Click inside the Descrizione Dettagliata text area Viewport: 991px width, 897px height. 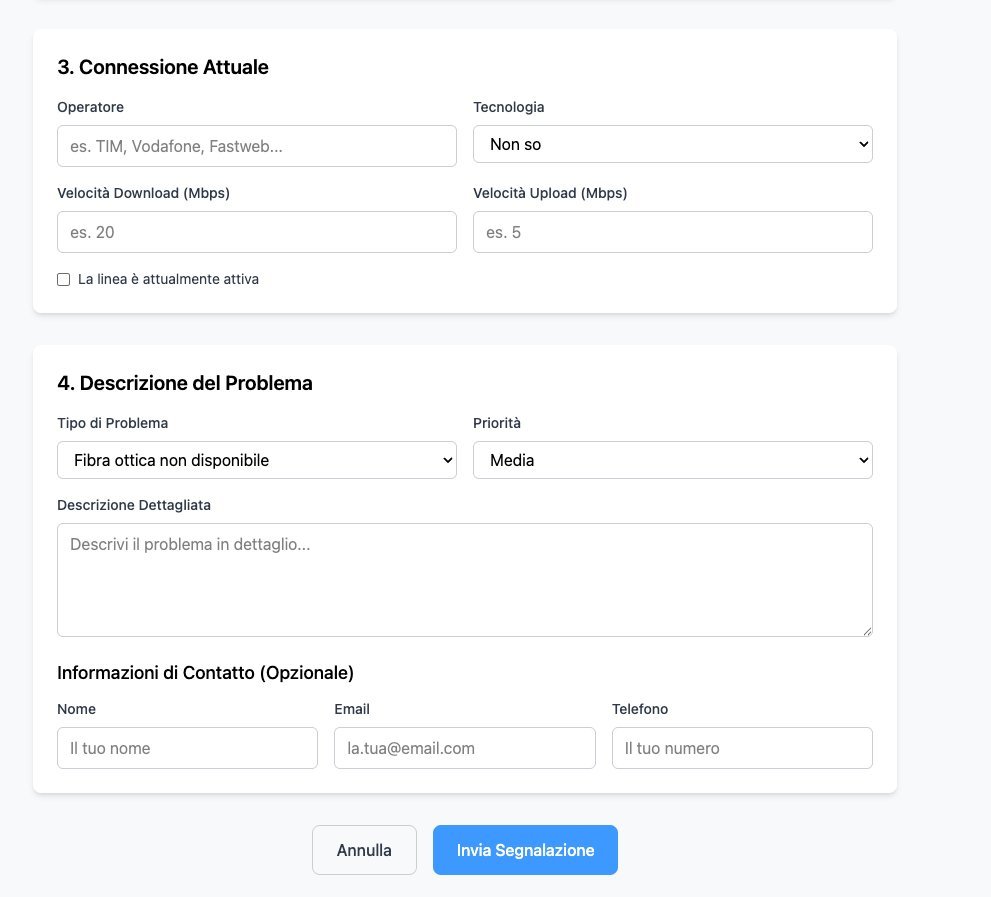click(464, 579)
